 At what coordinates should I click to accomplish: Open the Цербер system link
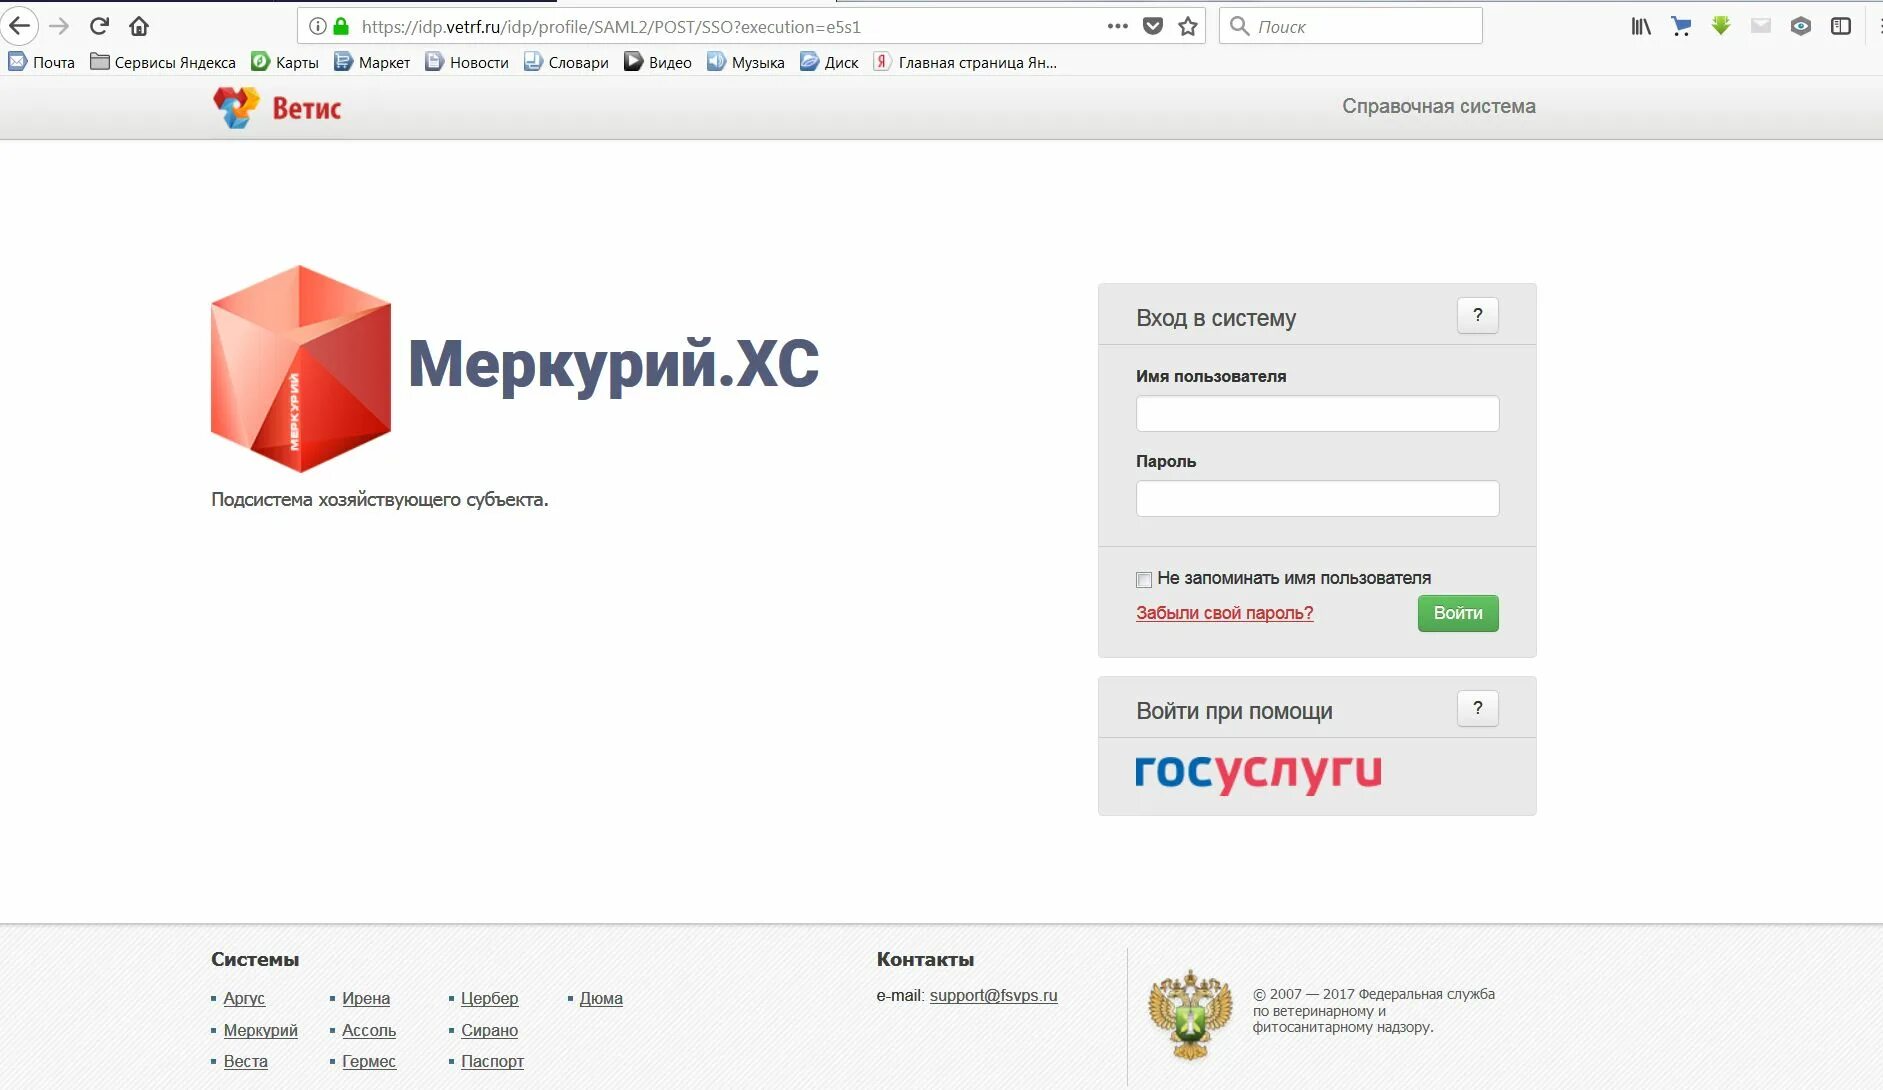click(489, 998)
